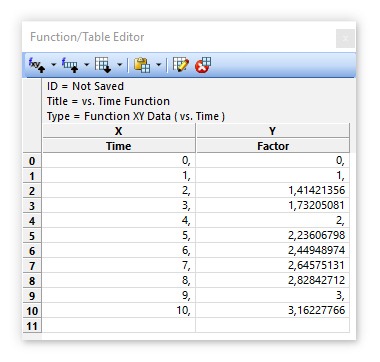This screenshot has height=362, width=380.
Task: Pick row header 4
Action: point(32,221)
